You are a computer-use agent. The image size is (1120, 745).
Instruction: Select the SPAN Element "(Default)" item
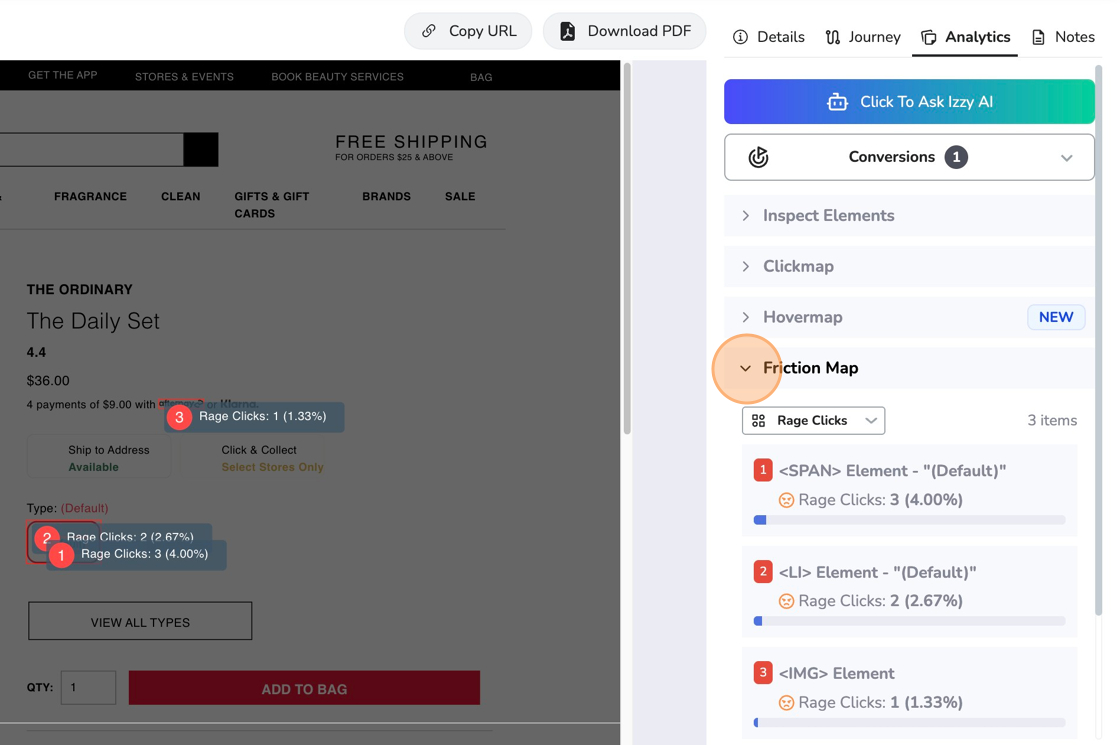[x=909, y=490]
